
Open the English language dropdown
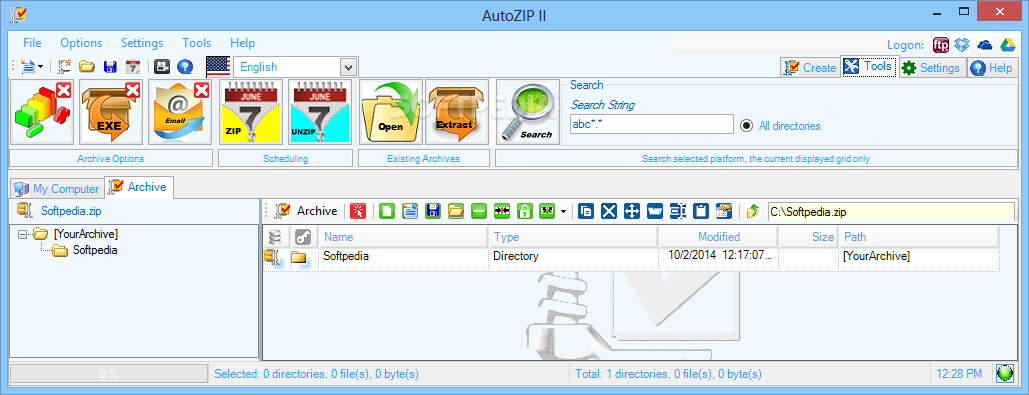349,67
